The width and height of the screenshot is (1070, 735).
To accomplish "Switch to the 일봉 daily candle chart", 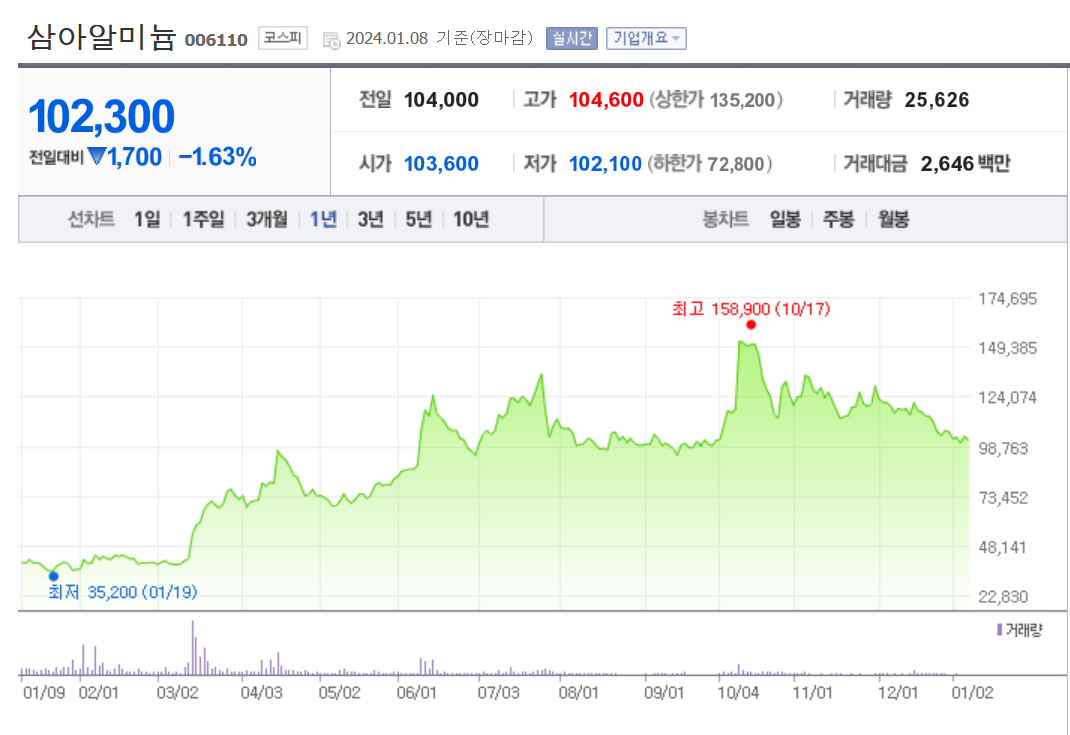I will point(785,219).
